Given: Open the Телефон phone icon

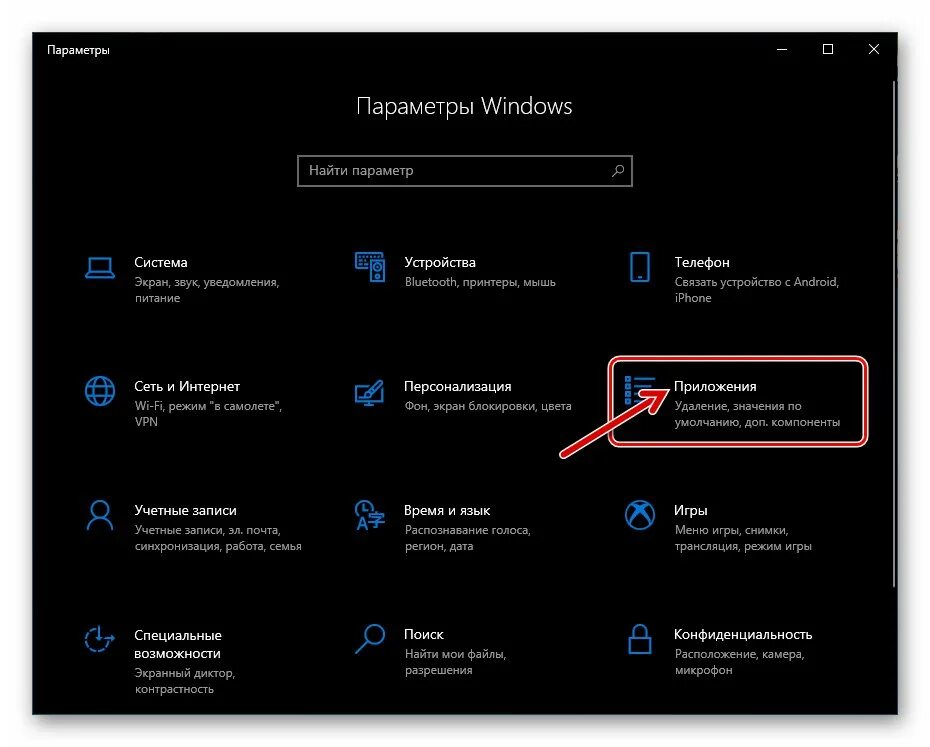Looking at the screenshot, I should 639,267.
